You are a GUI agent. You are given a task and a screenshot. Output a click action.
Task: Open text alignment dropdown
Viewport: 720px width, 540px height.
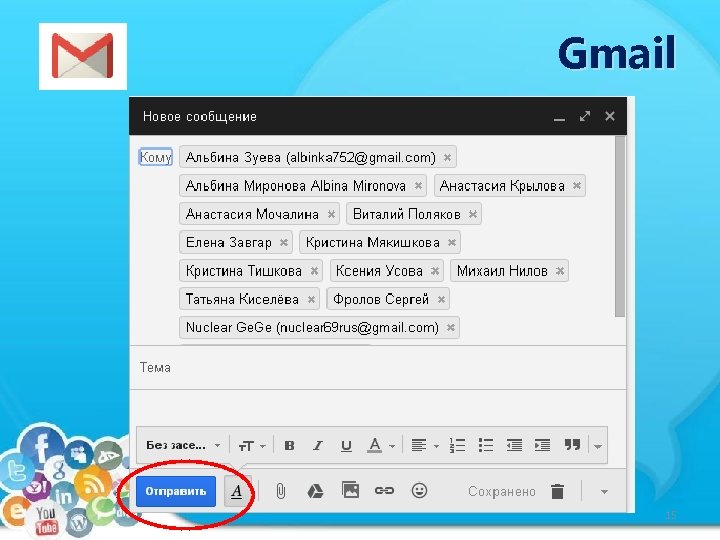pyautogui.click(x=425, y=445)
